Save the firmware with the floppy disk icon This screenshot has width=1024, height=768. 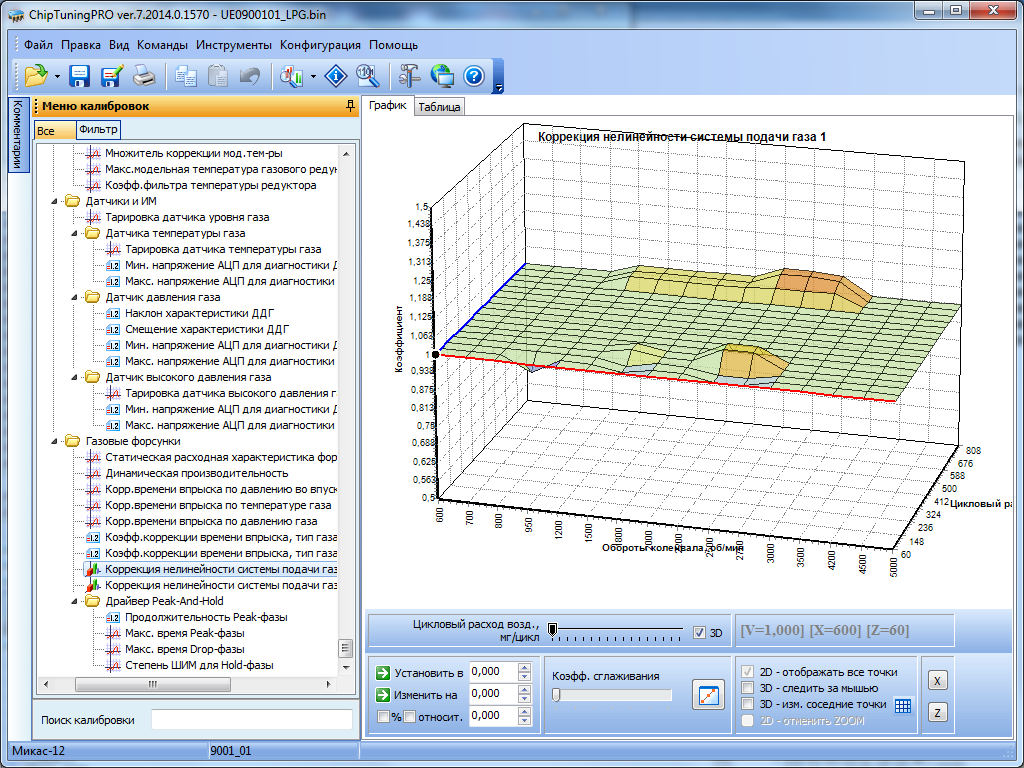[80, 76]
